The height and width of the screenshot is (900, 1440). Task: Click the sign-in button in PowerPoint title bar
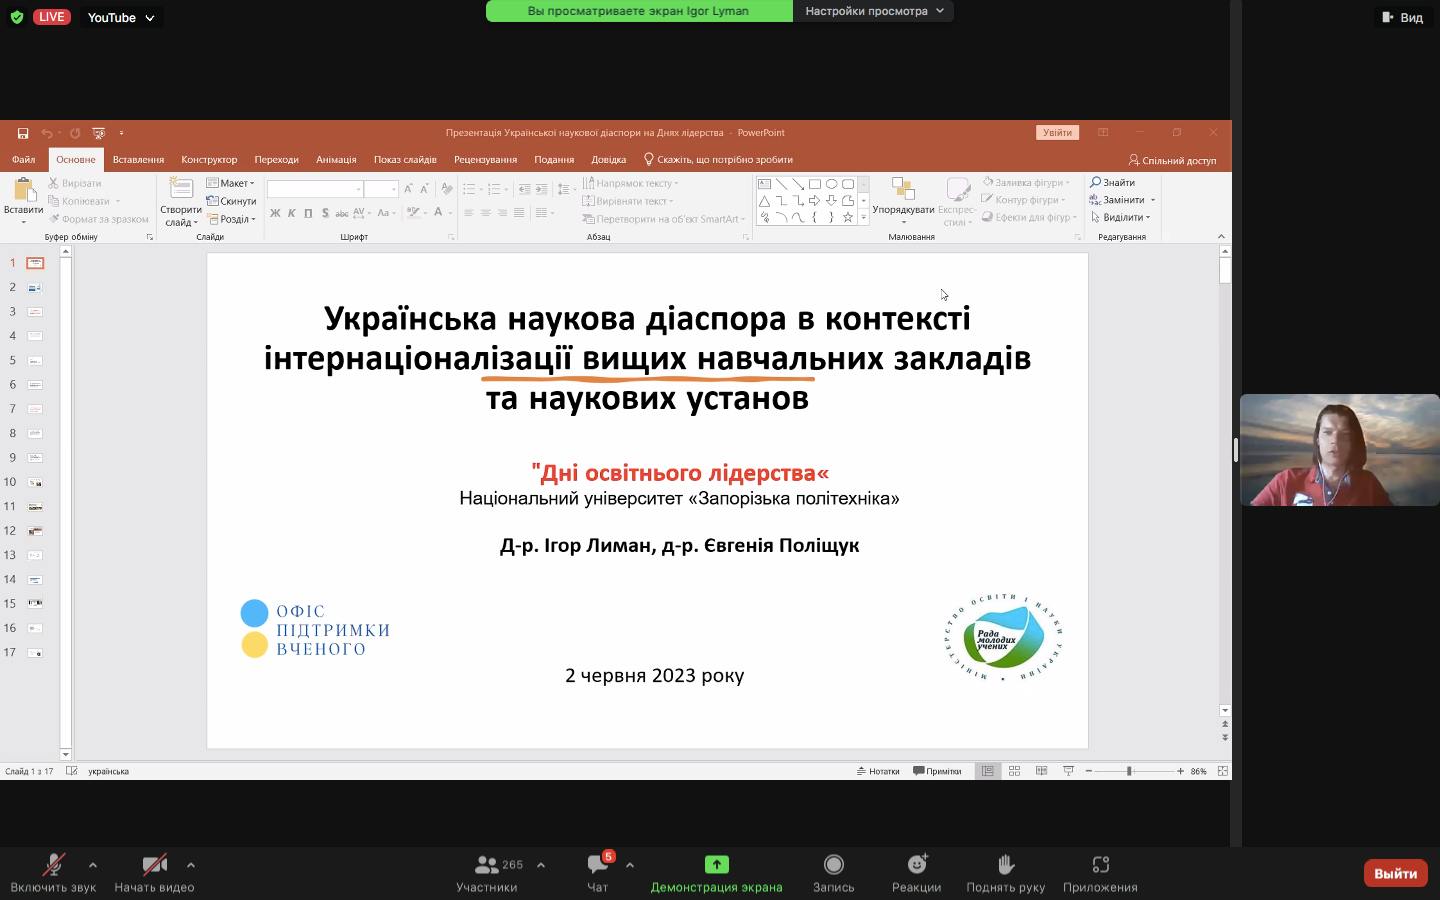1057,133
